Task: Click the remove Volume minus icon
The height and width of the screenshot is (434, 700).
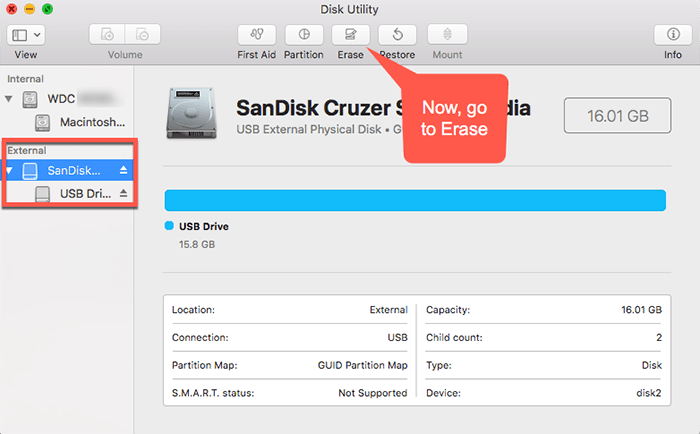Action: 142,34
